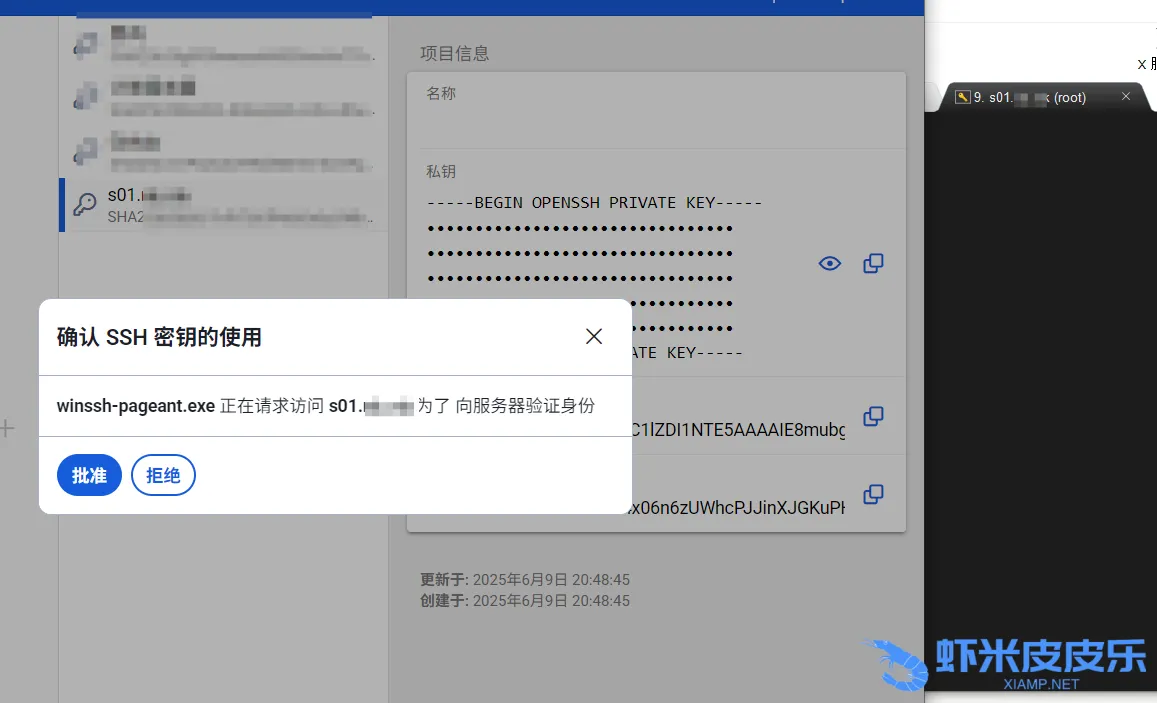The width and height of the screenshot is (1157, 703).
Task: Click the 项目信息 section heading
Action: point(454,54)
